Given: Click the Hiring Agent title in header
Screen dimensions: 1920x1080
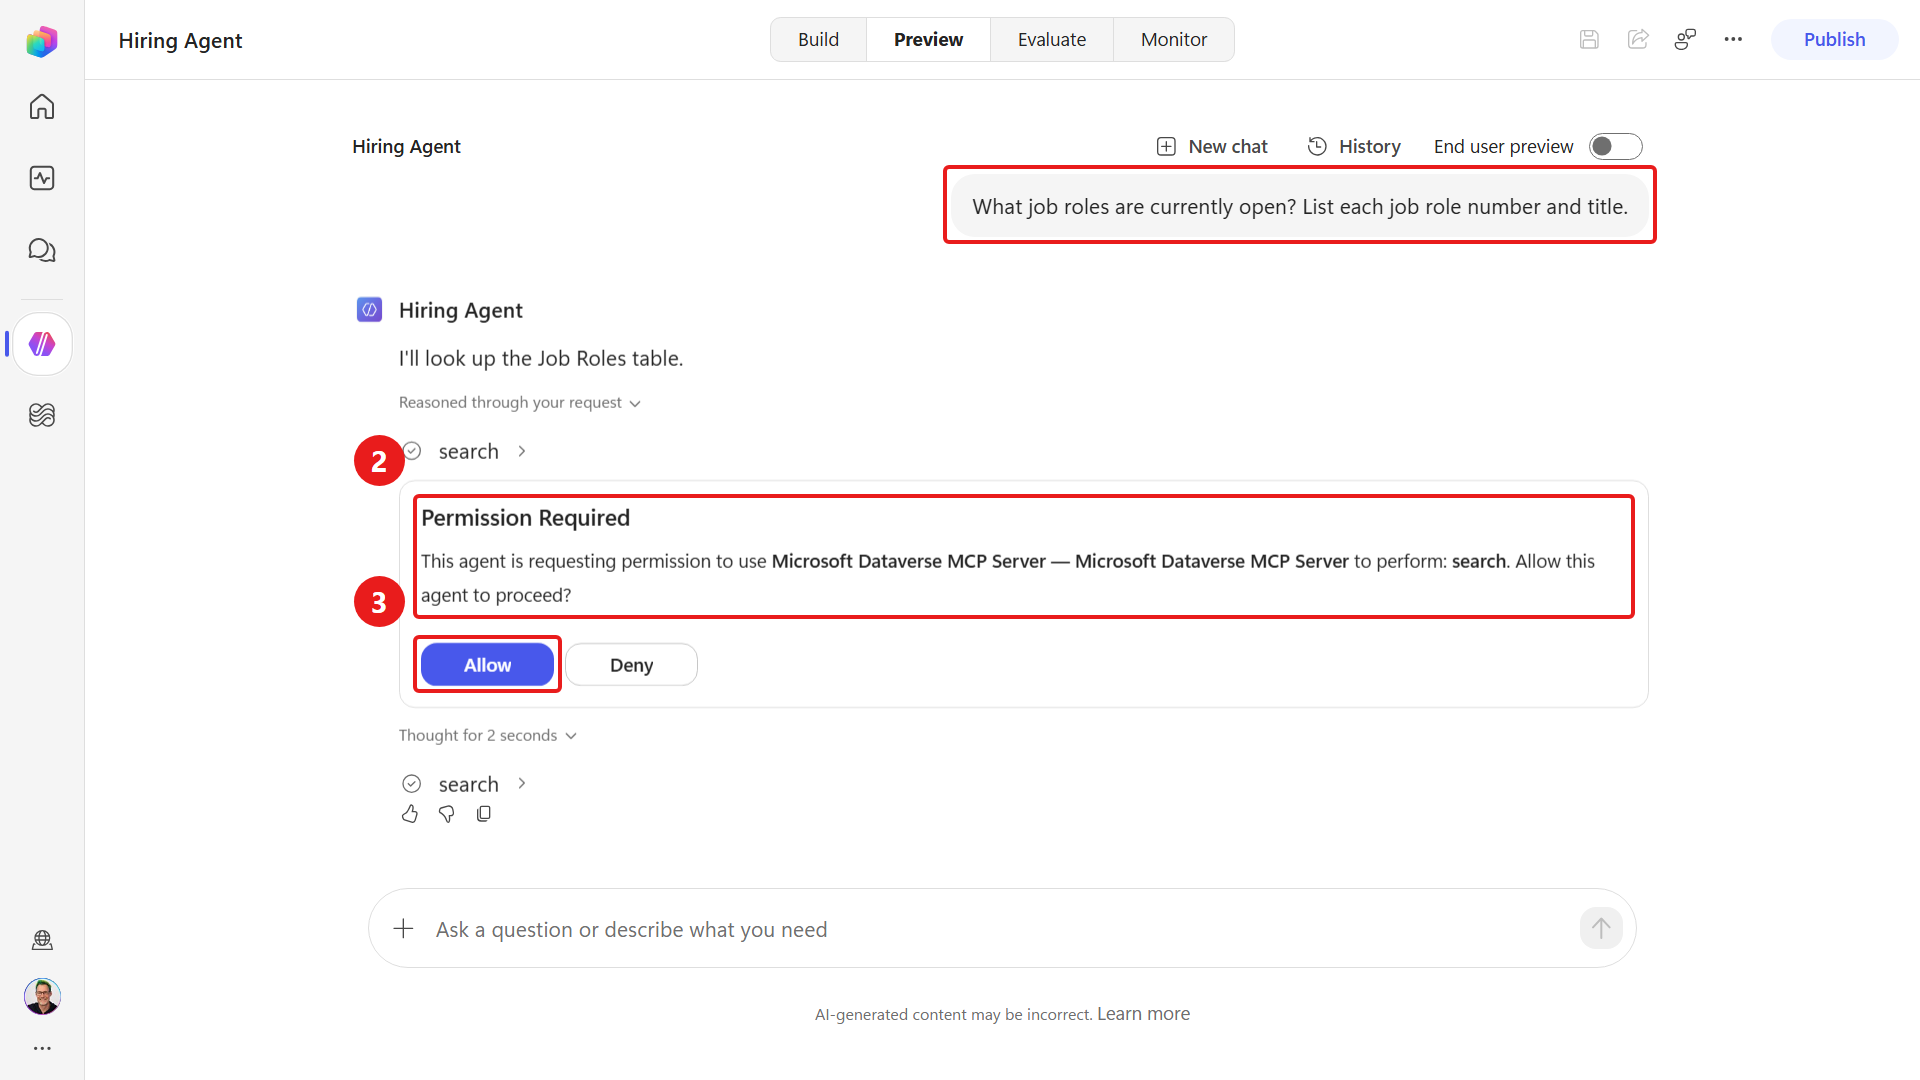Looking at the screenshot, I should pos(180,41).
